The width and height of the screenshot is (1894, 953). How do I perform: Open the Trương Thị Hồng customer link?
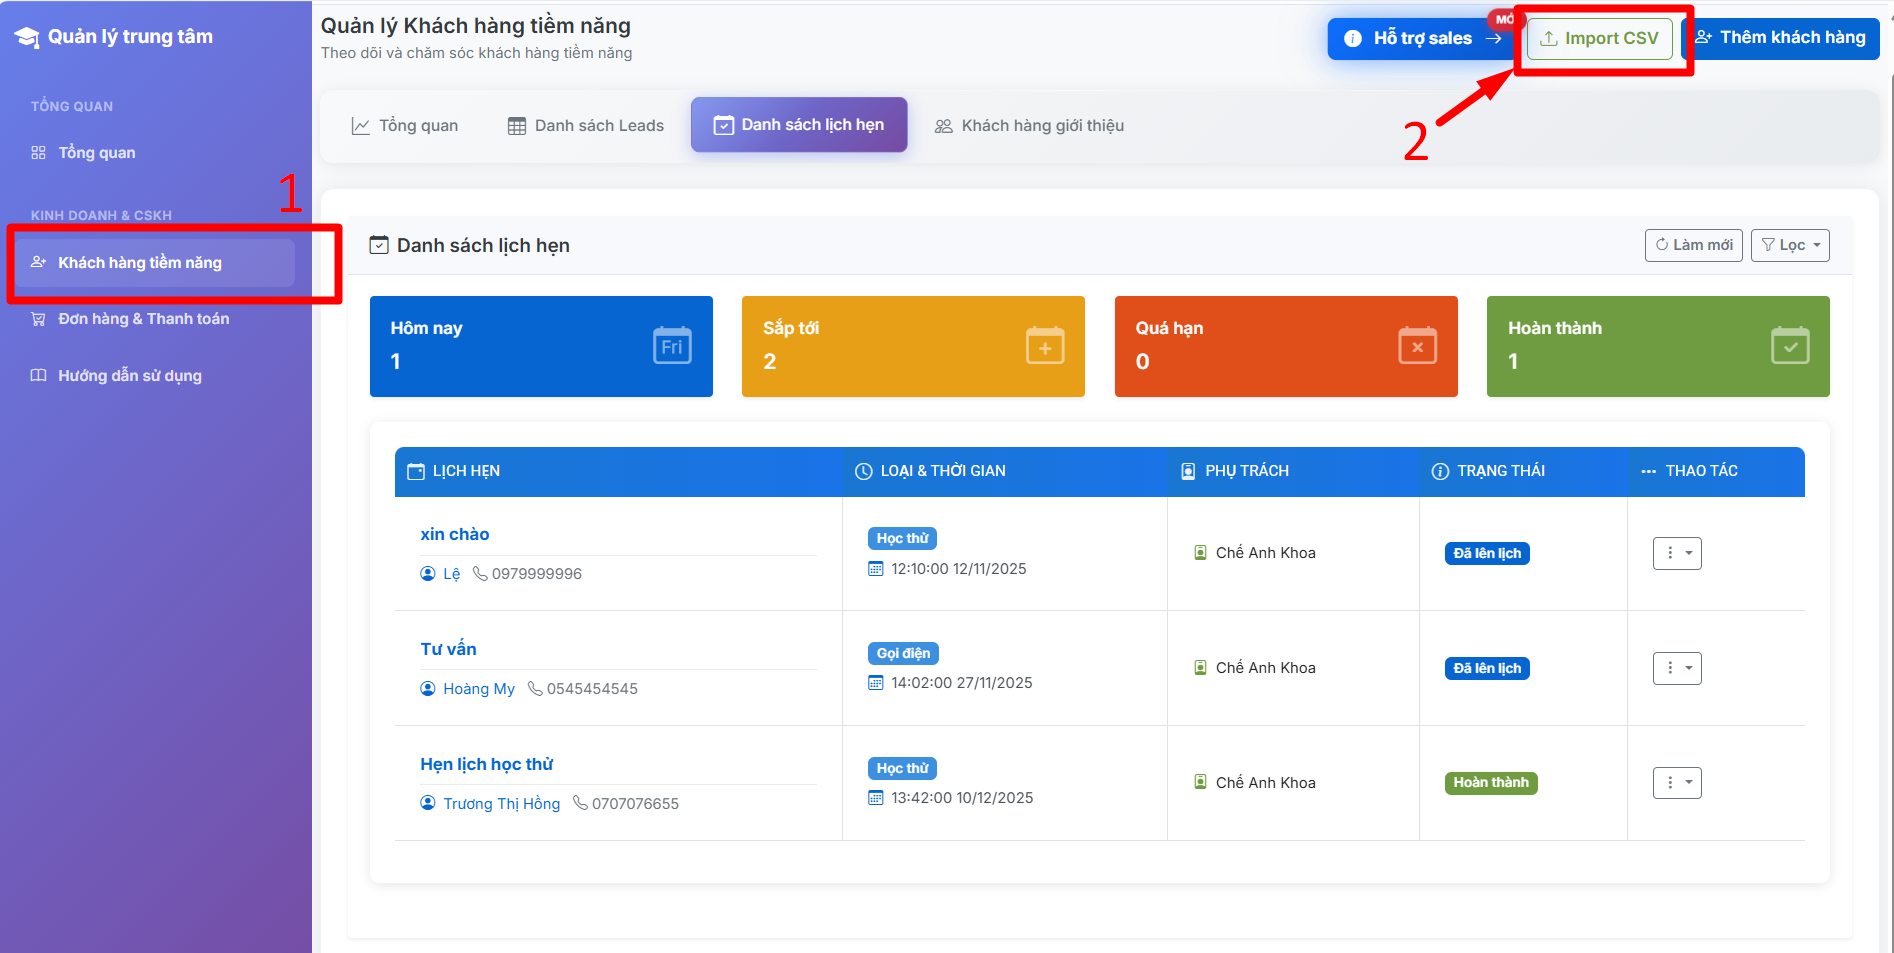pos(501,803)
